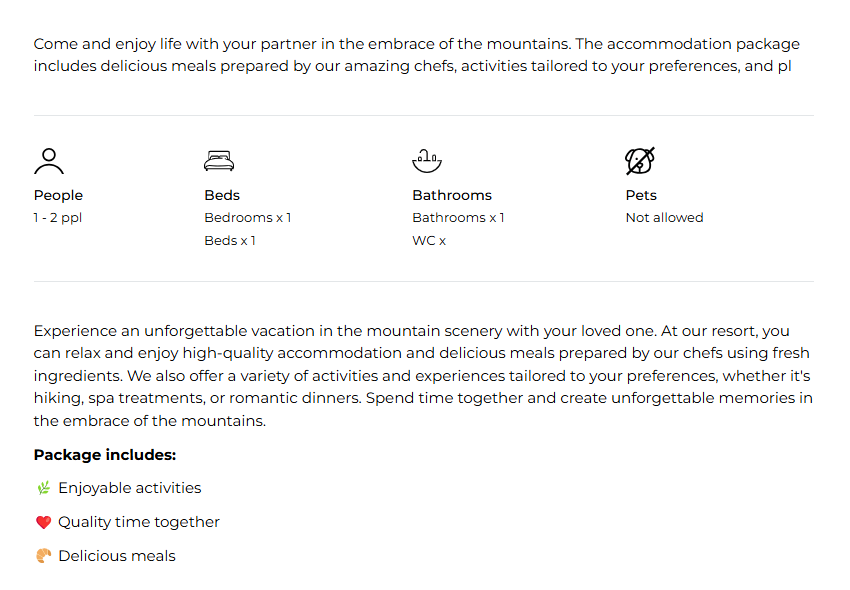The width and height of the screenshot is (850, 590).
Task: Click the green leaf emoji icon
Action: 44,488
